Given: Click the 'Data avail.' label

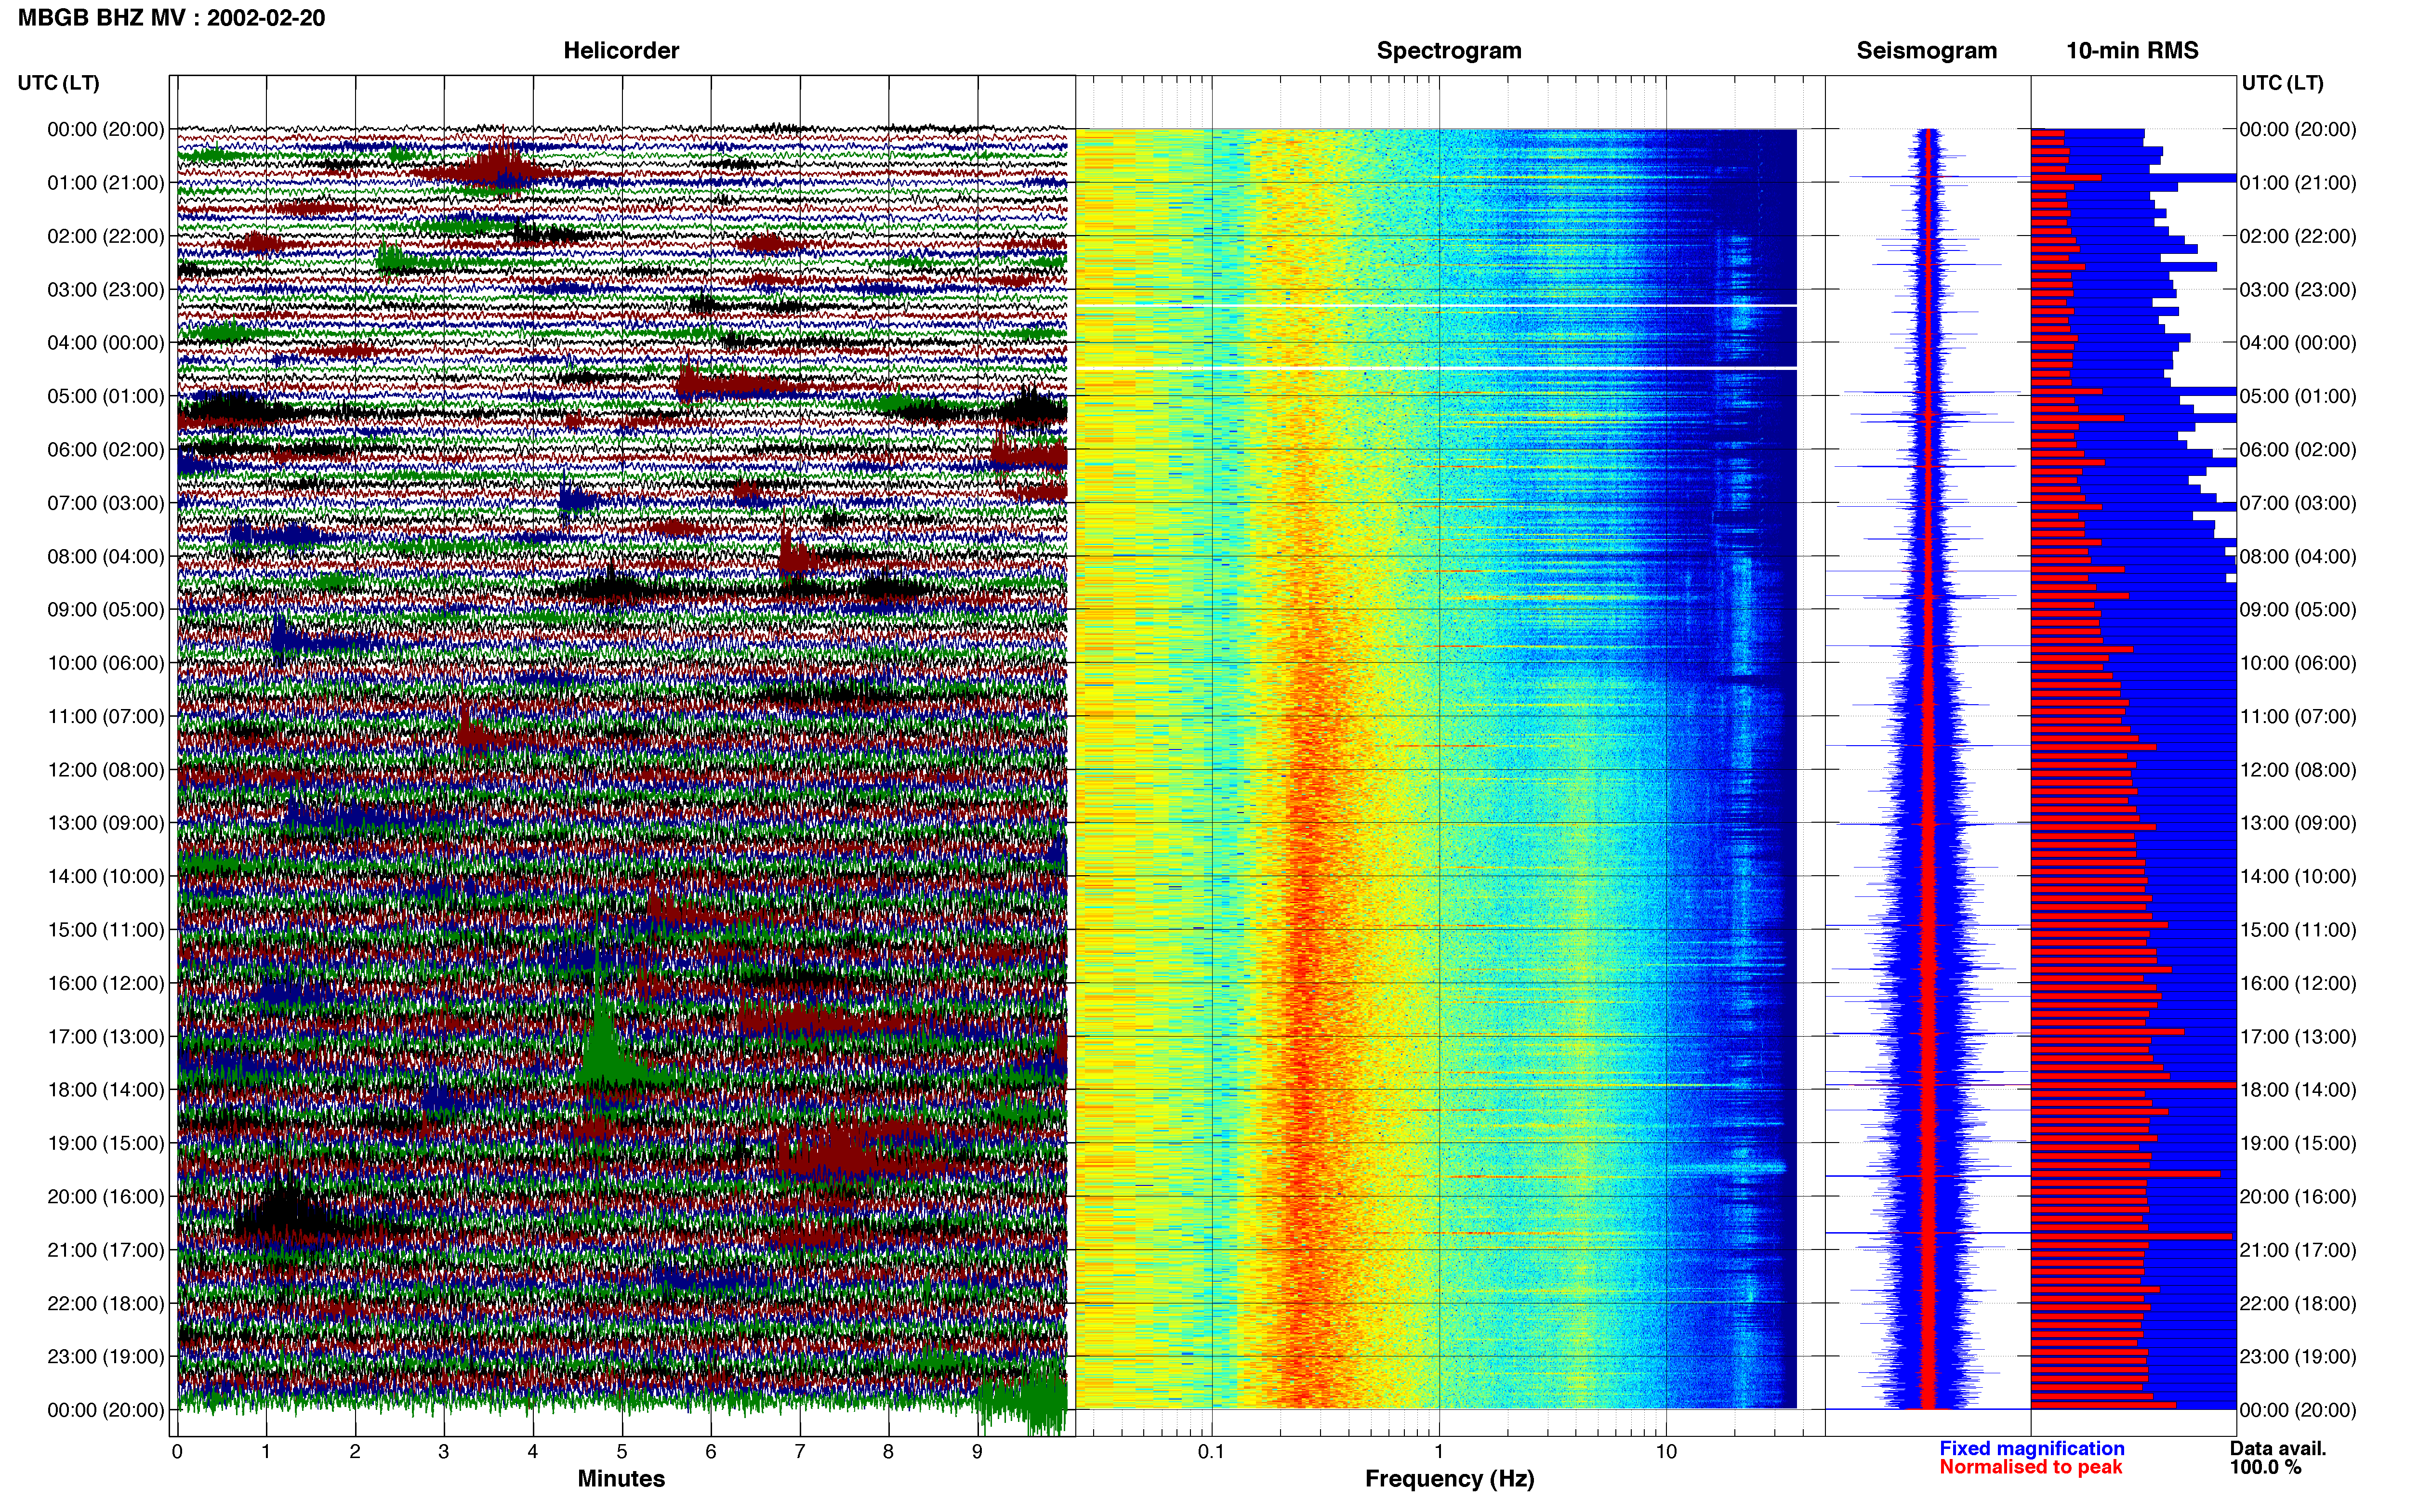Looking at the screenshot, I should 2277,1448.
